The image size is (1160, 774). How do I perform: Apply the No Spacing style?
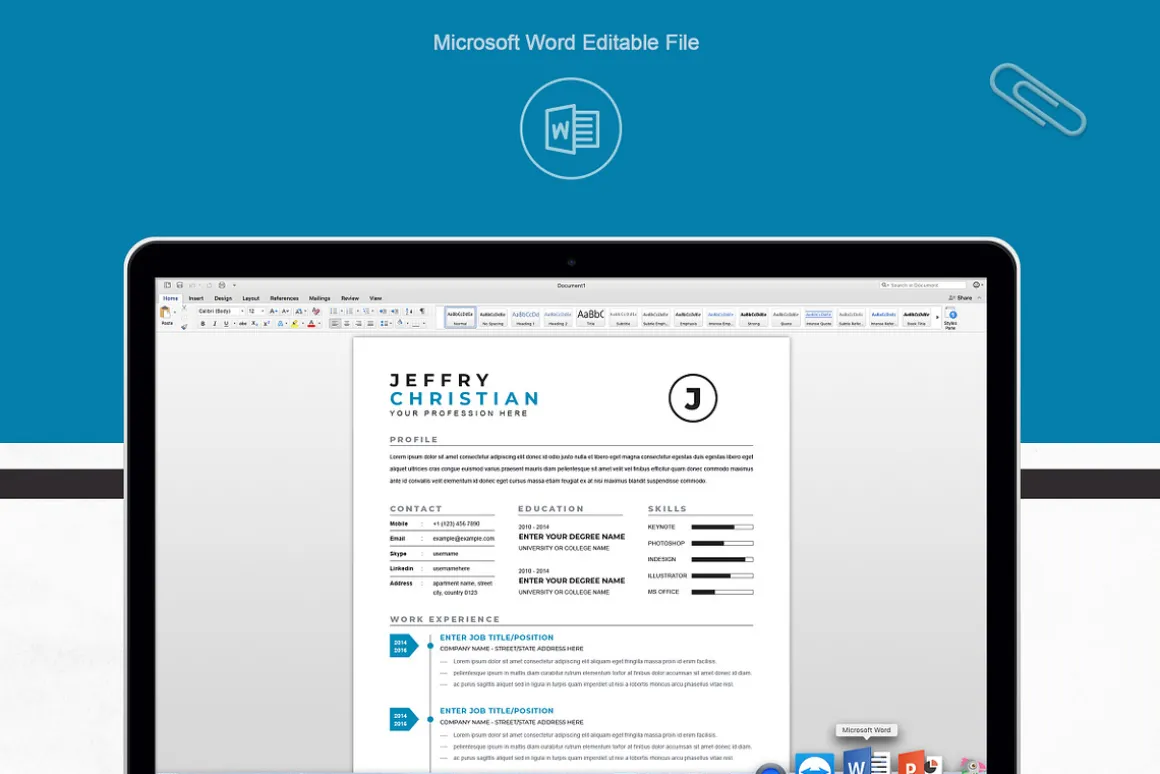493,317
